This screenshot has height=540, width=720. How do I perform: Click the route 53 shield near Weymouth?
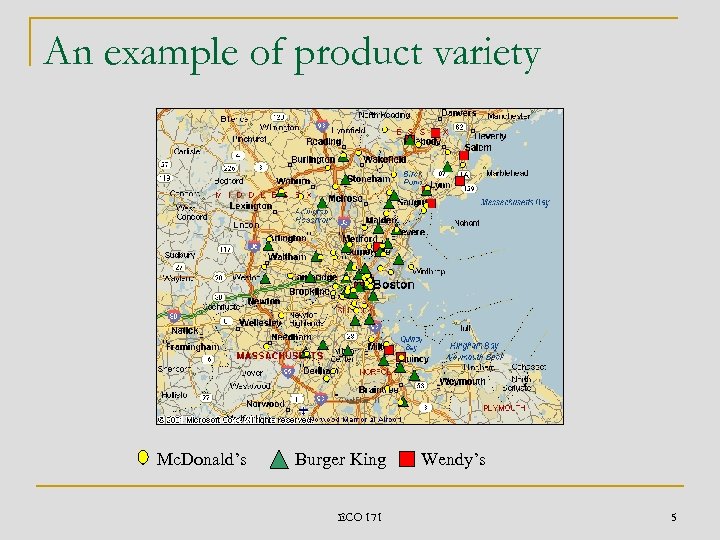(420, 385)
